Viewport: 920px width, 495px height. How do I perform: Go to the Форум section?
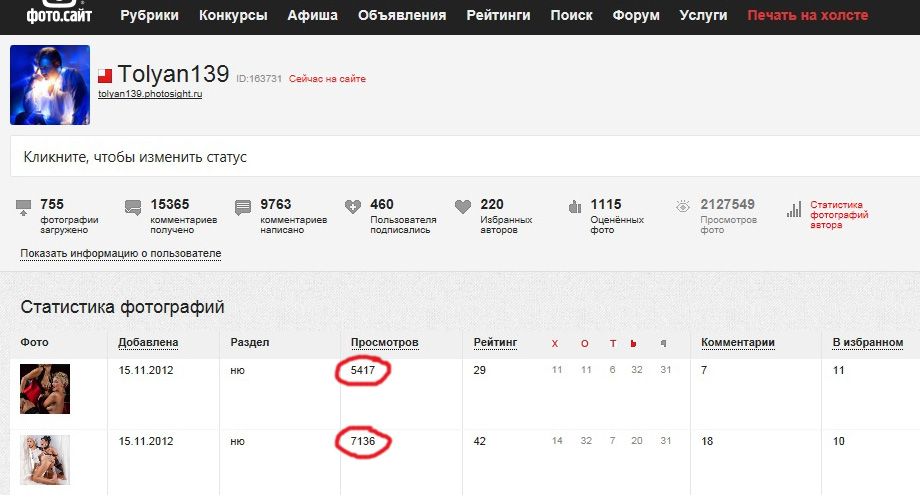coord(636,16)
